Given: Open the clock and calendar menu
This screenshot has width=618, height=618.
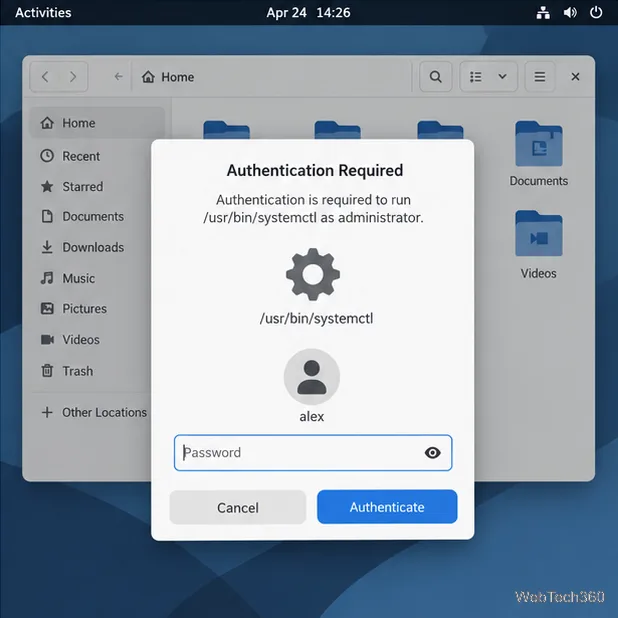Looking at the screenshot, I should coord(308,13).
